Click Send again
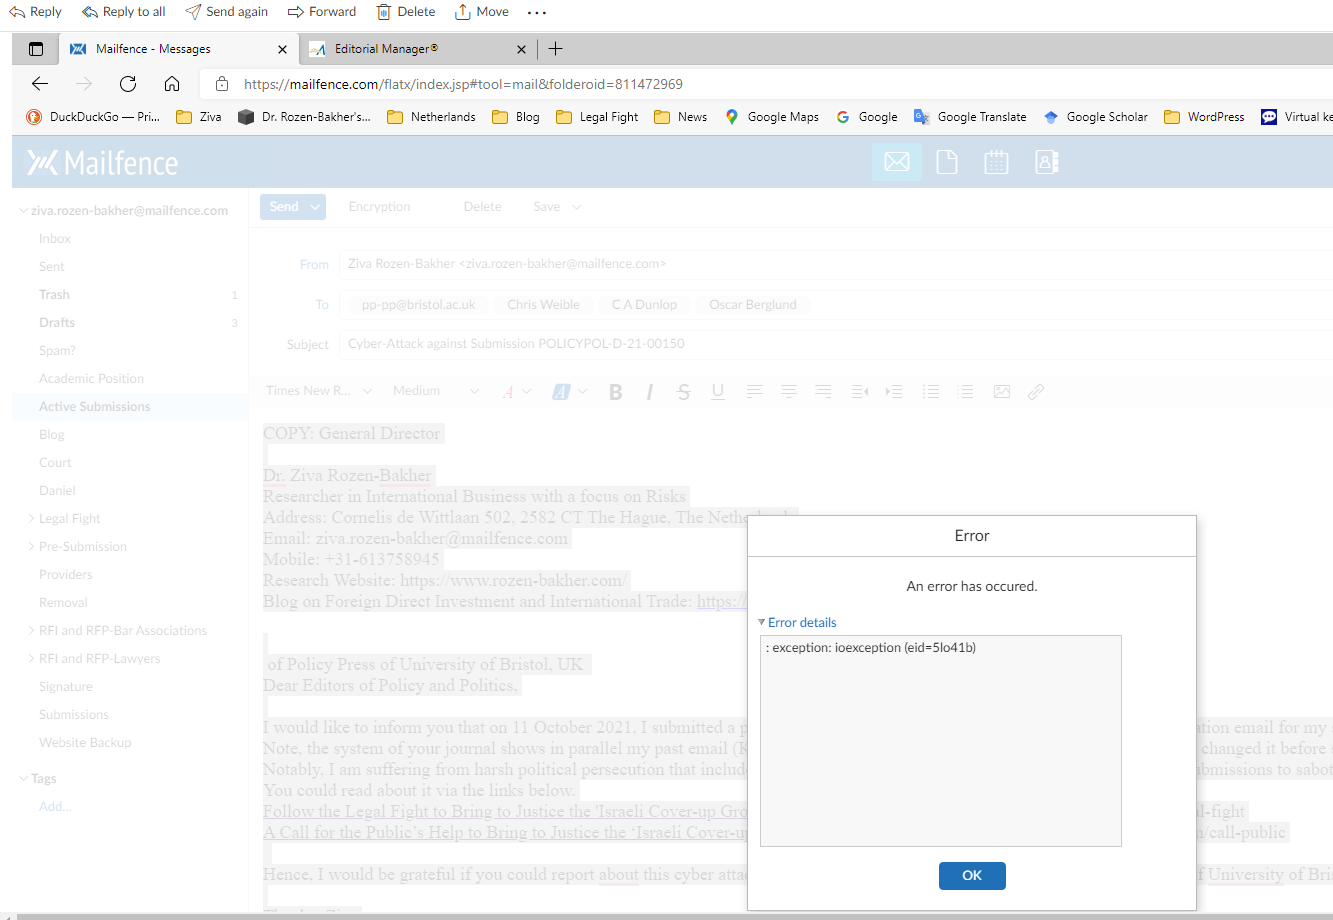The width and height of the screenshot is (1333, 920). click(227, 12)
